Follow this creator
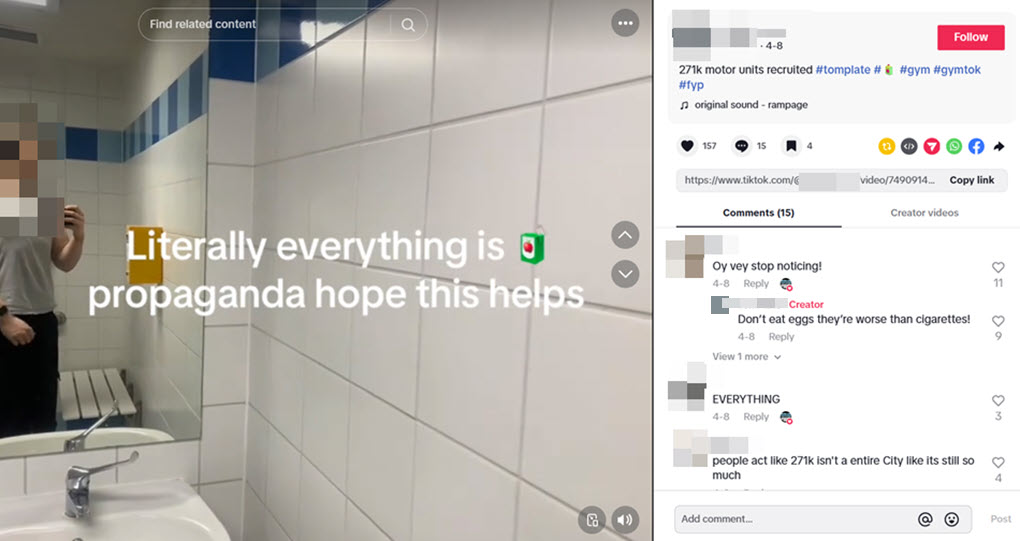Image resolution: width=1020 pixels, height=541 pixels. 971,37
